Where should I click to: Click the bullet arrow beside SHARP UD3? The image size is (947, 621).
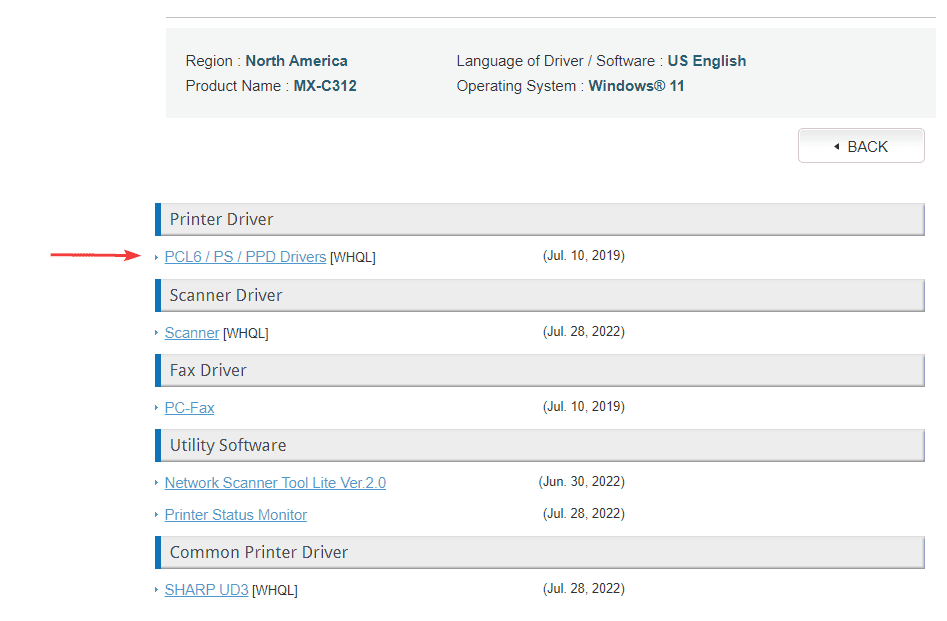tap(157, 590)
